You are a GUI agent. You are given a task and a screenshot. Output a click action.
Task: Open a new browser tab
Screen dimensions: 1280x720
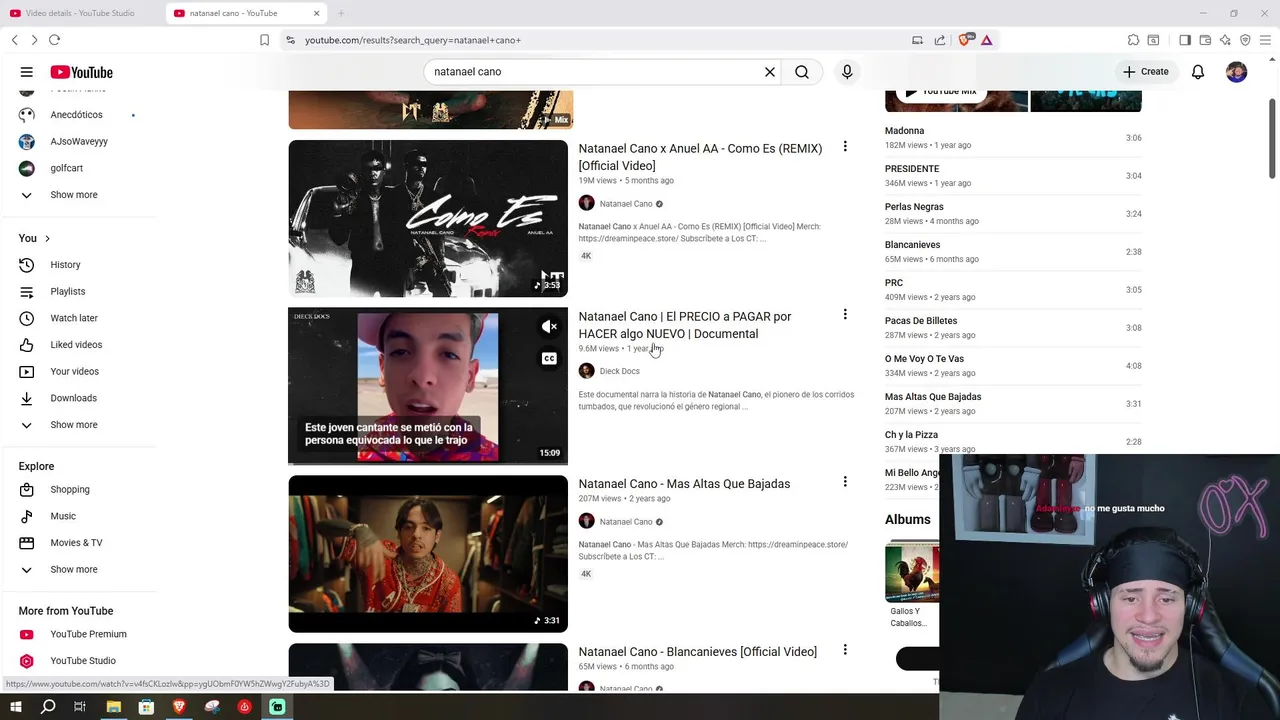341,13
